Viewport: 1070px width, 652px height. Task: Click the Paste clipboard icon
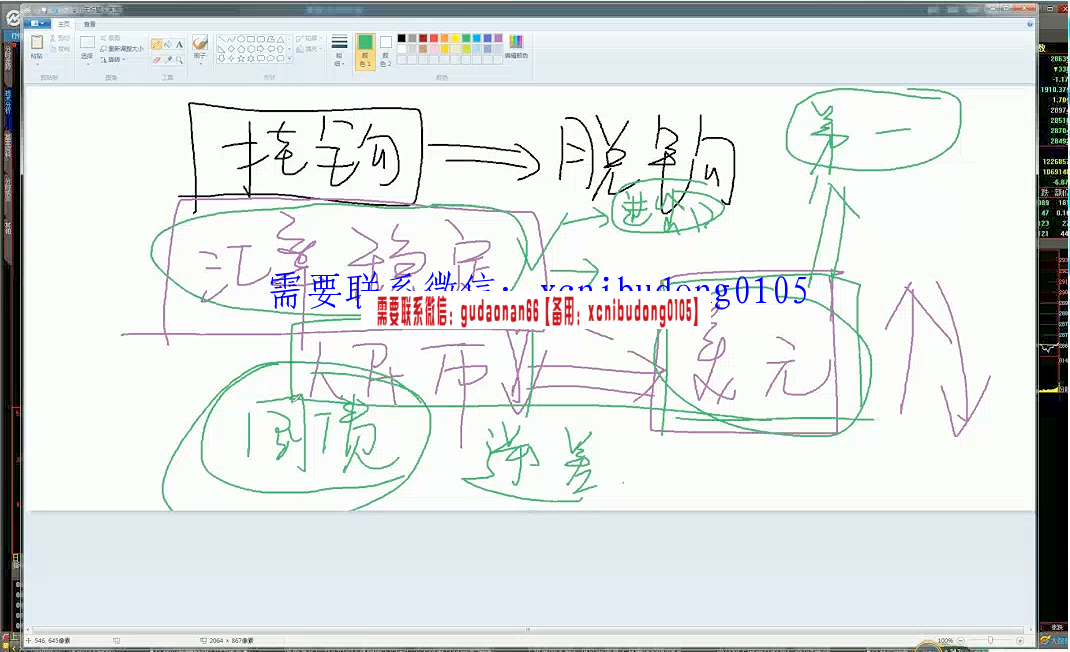[37, 43]
